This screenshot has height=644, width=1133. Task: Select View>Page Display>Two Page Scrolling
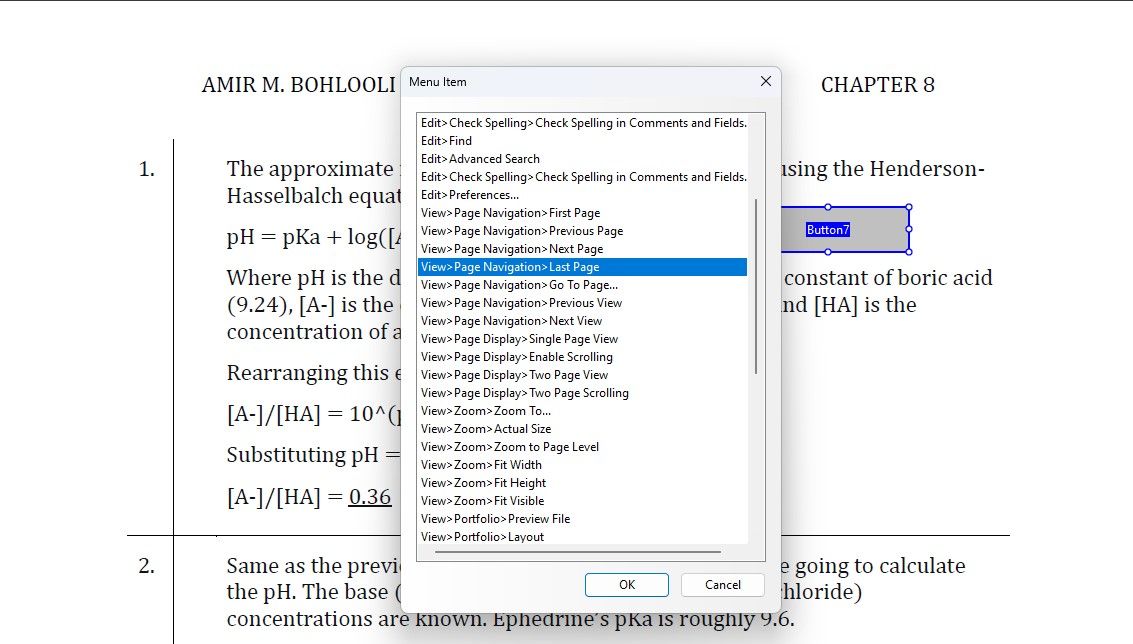pos(582,393)
